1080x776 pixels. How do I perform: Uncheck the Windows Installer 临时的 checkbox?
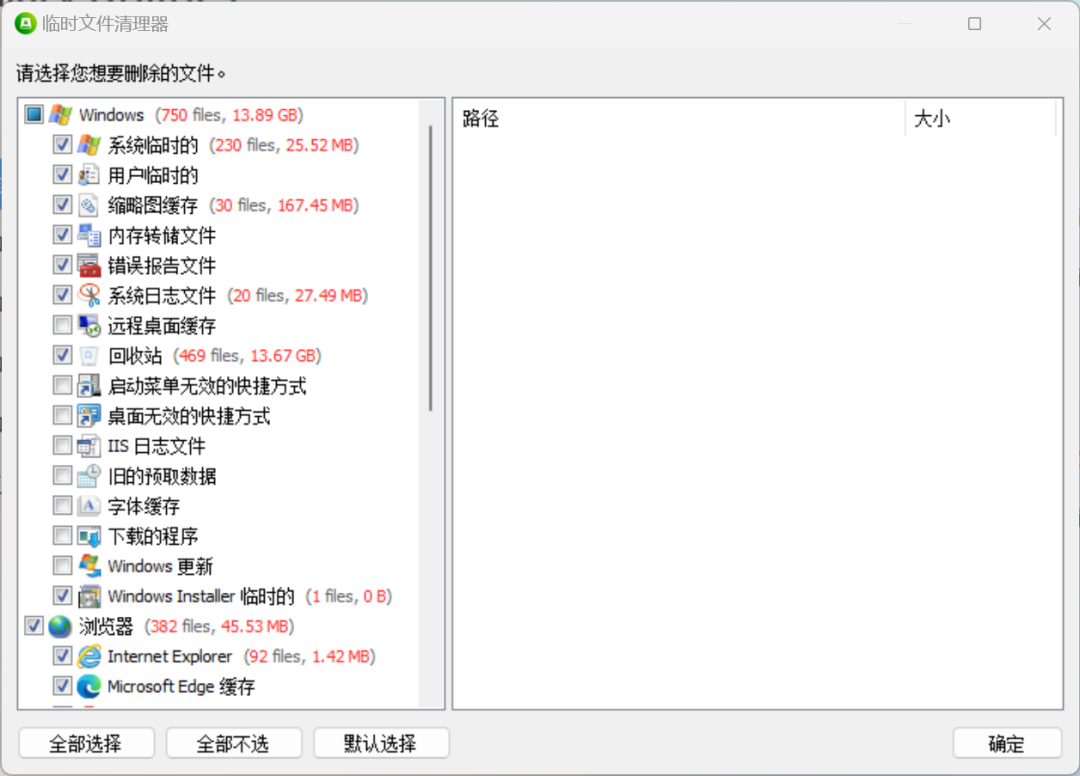tap(62, 596)
